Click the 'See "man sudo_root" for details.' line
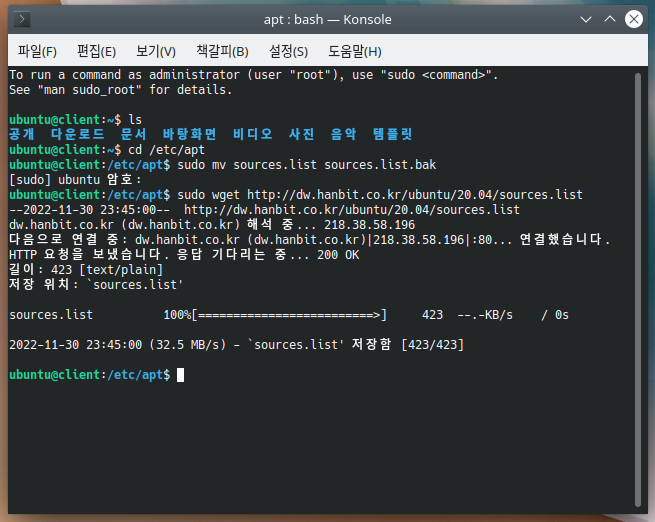This screenshot has height=522, width=655. [x=120, y=90]
